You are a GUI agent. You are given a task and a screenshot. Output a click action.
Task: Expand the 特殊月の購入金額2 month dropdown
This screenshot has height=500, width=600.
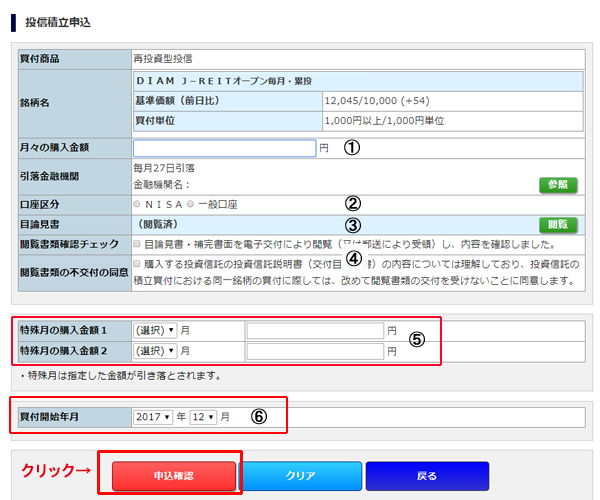(154, 351)
